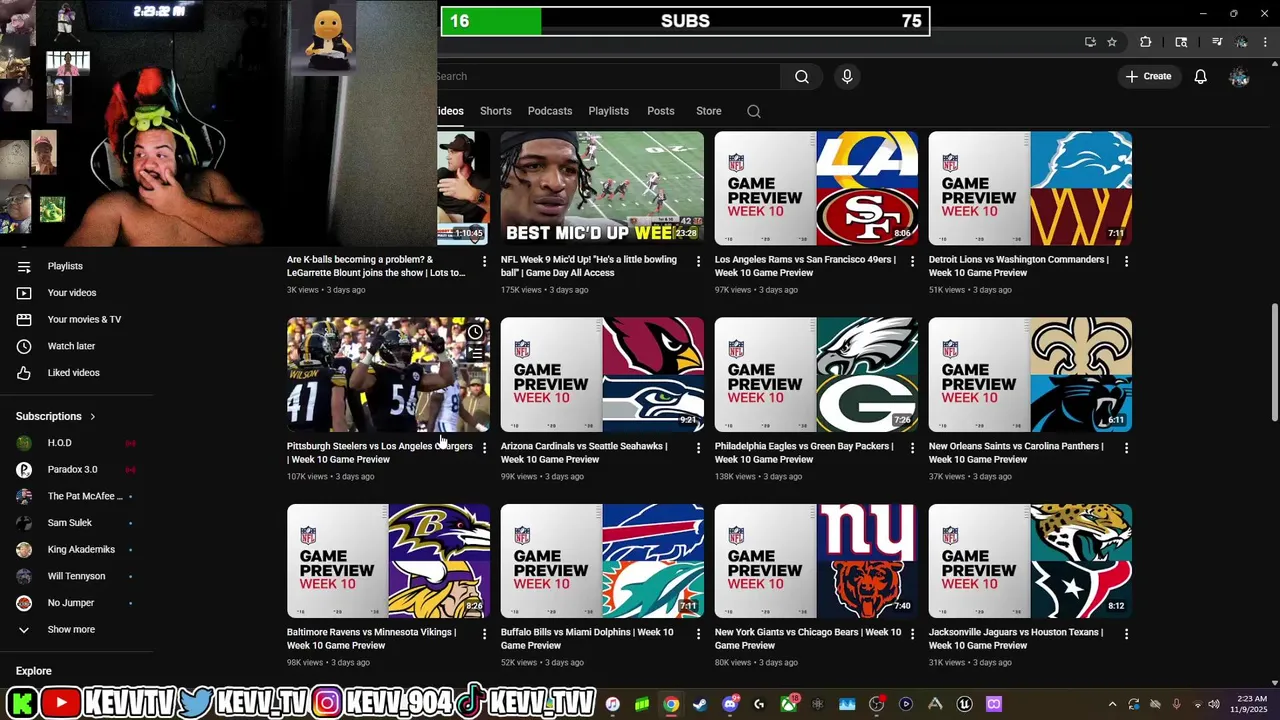The image size is (1280, 720).
Task: Play the Best Mic'd Up Week thumbnail
Action: pyautogui.click(x=602, y=188)
